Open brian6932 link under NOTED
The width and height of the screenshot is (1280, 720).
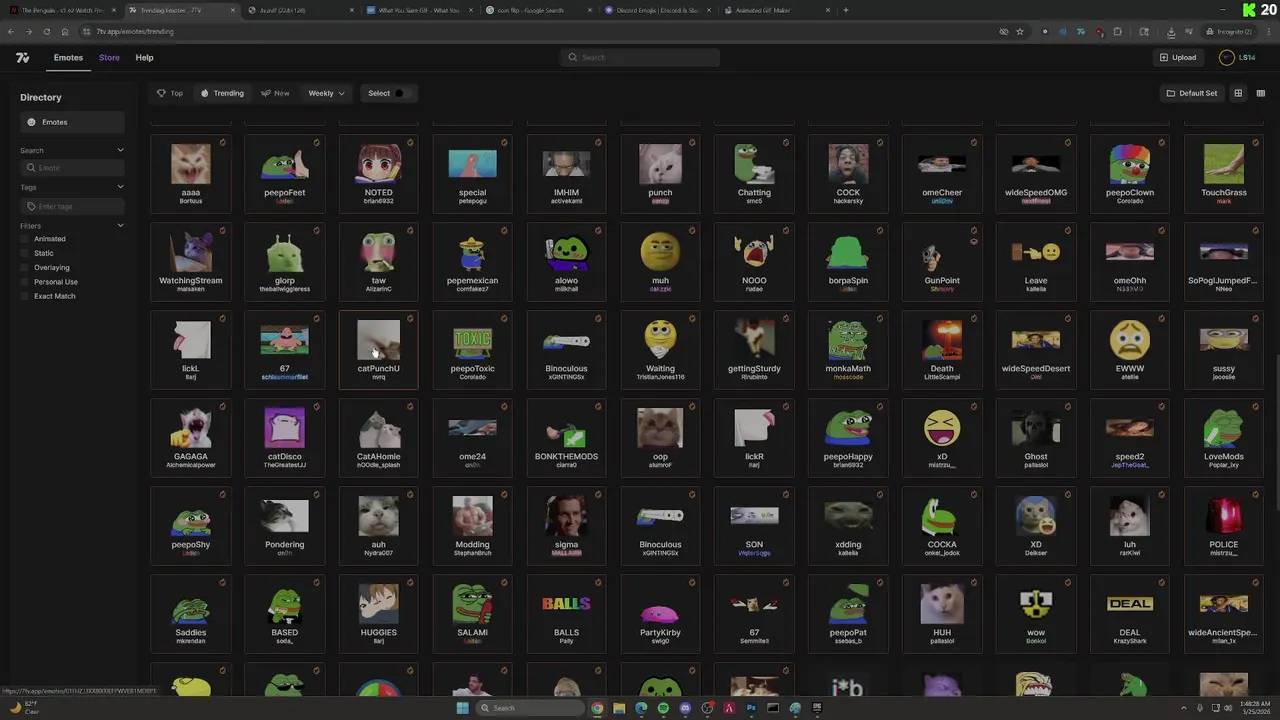(x=378, y=201)
